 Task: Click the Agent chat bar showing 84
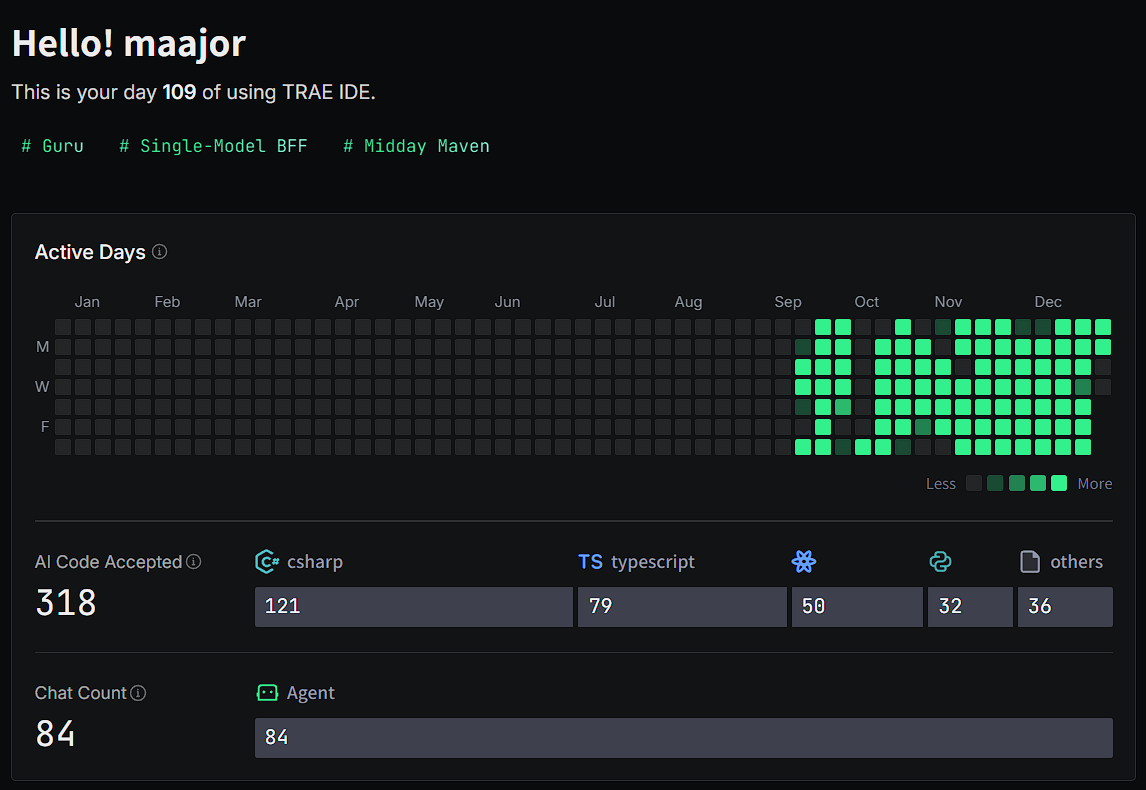pos(683,738)
